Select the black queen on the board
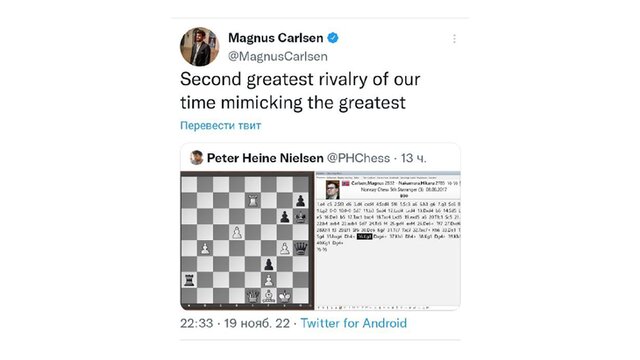Screen dimensions: 640x360 [300, 248]
